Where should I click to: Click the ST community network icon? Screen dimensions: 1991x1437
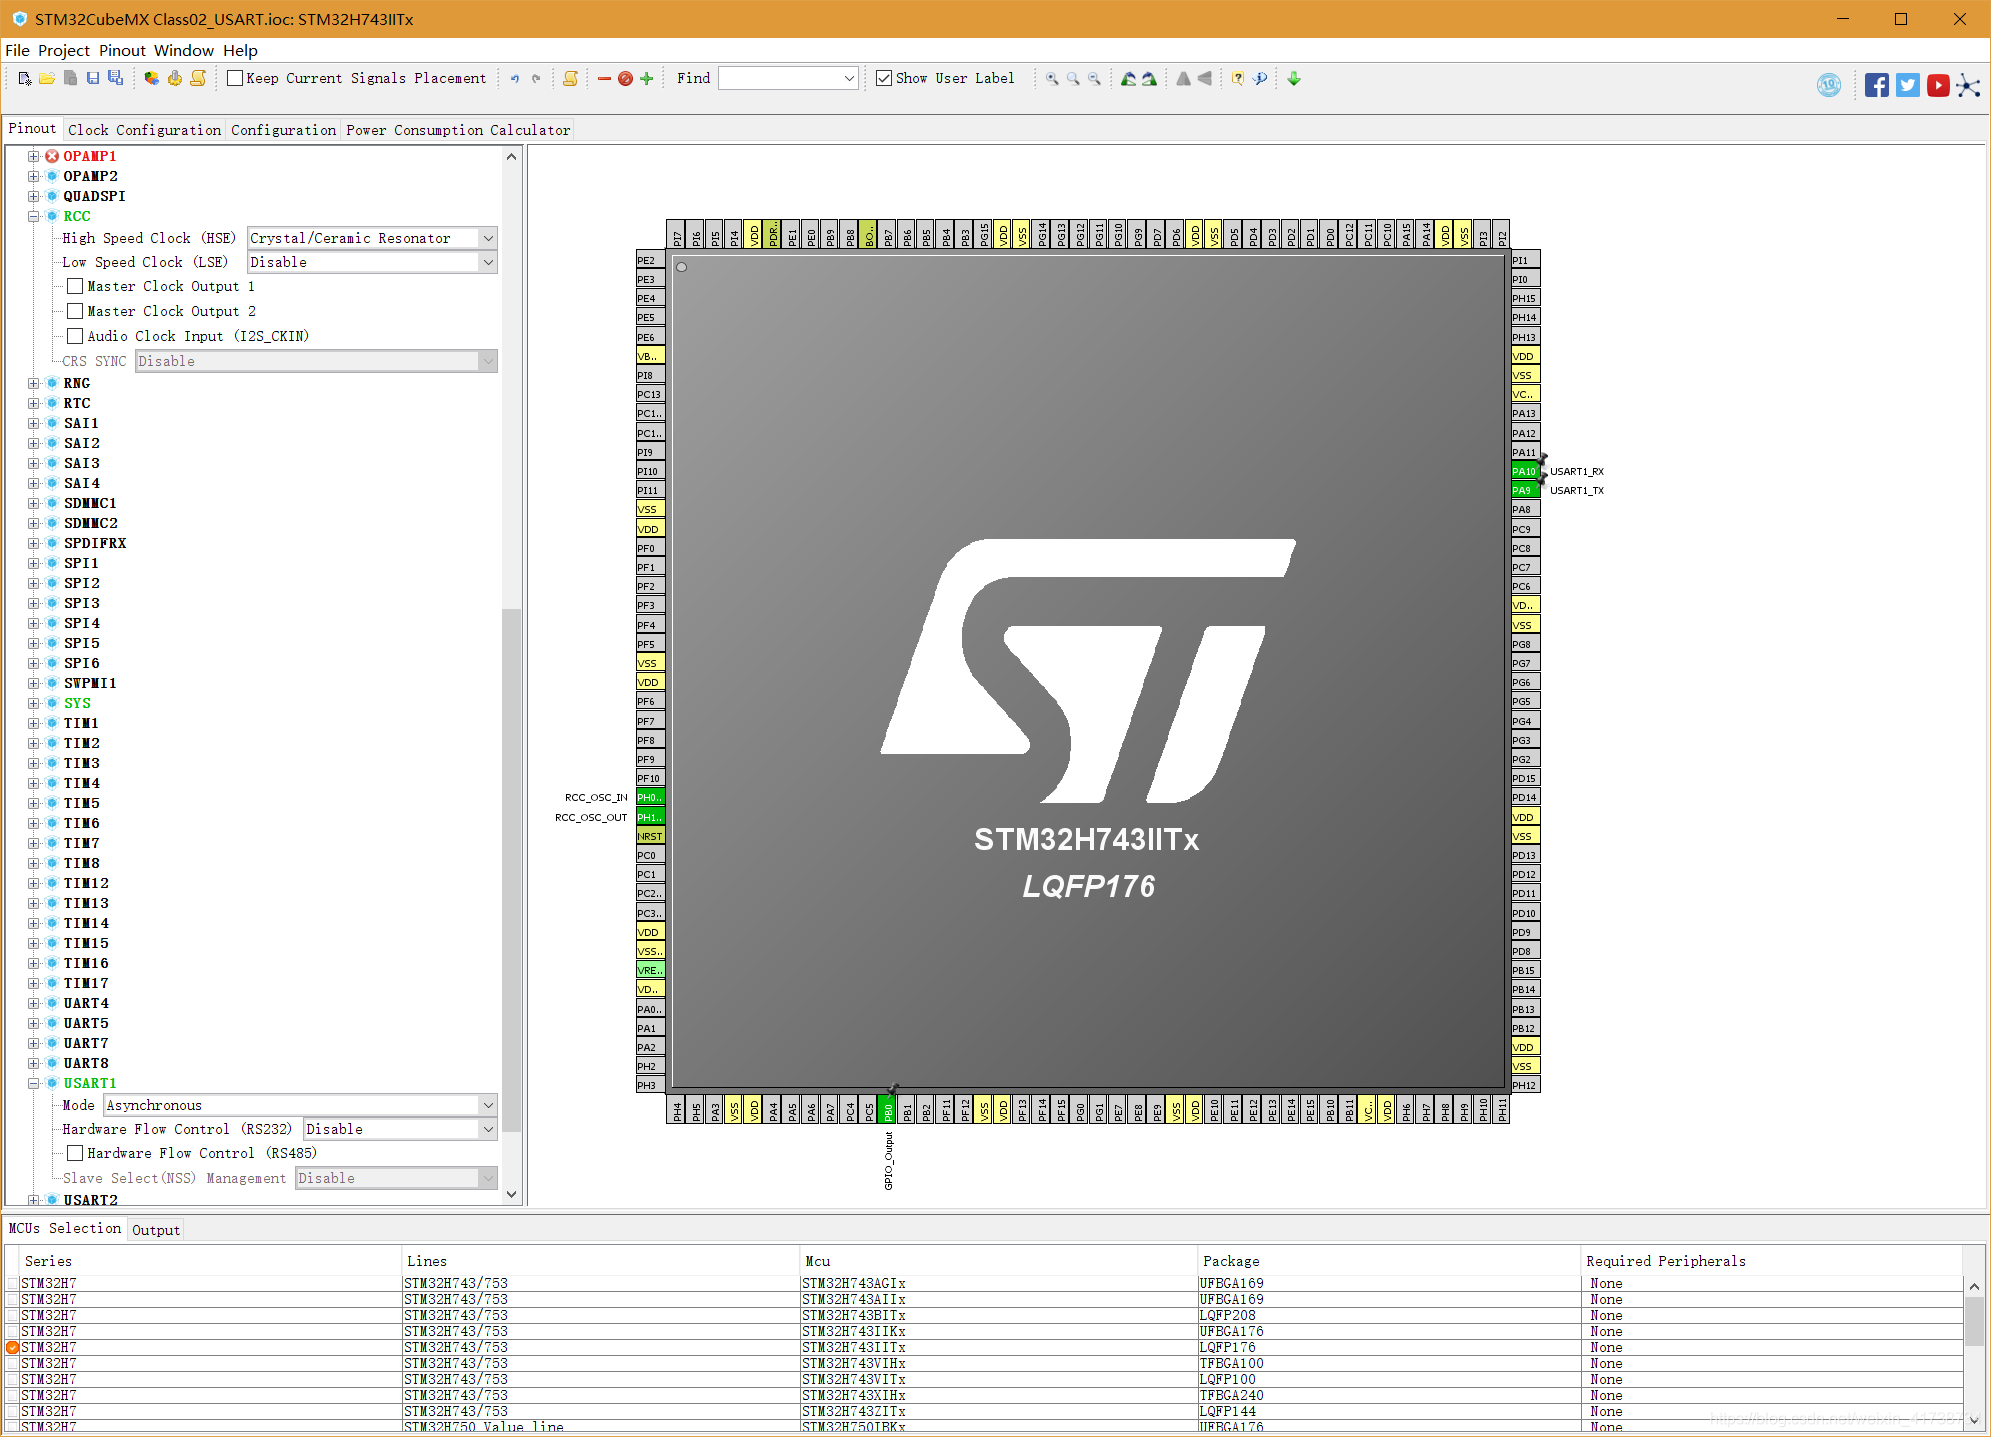pyautogui.click(x=1968, y=85)
